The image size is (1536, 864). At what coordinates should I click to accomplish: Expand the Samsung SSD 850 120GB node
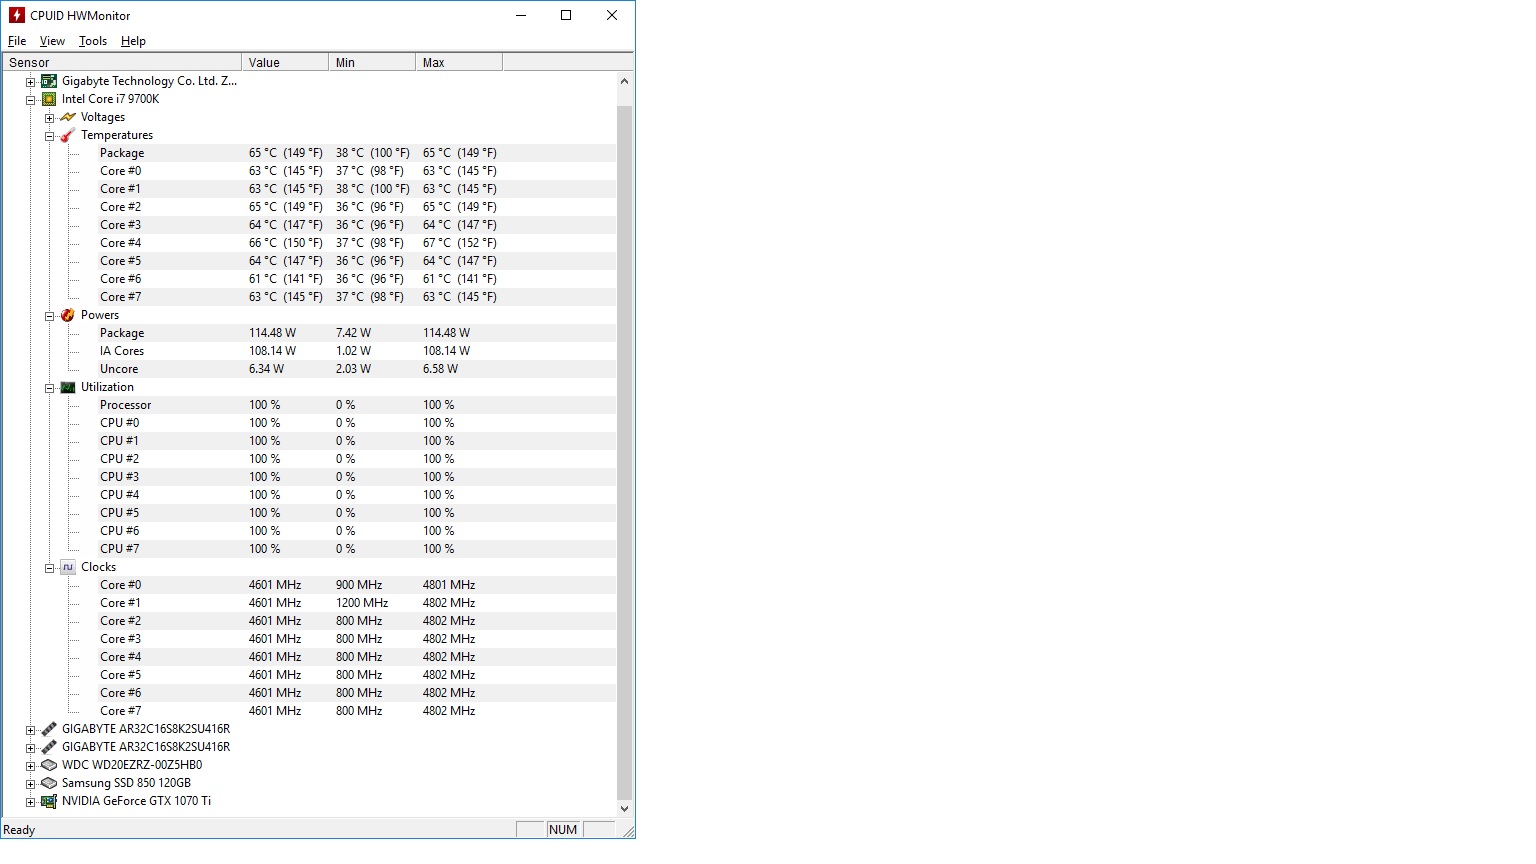pyautogui.click(x=30, y=784)
